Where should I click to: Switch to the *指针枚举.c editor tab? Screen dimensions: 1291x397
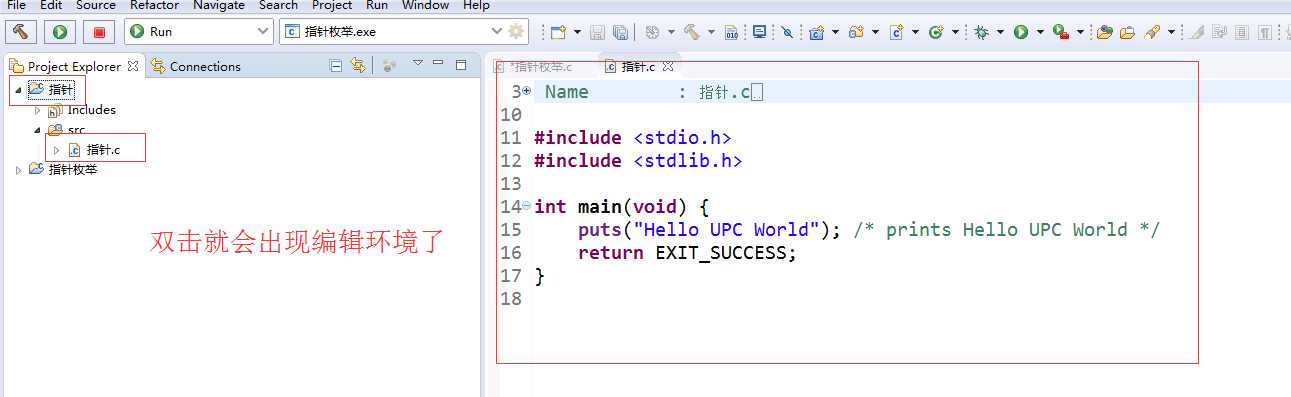pyautogui.click(x=535, y=67)
